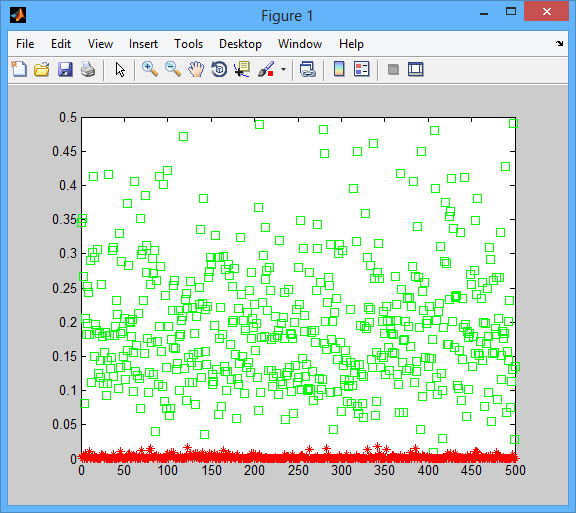
Task: Print the figure using the printer icon
Action: pyautogui.click(x=88, y=69)
